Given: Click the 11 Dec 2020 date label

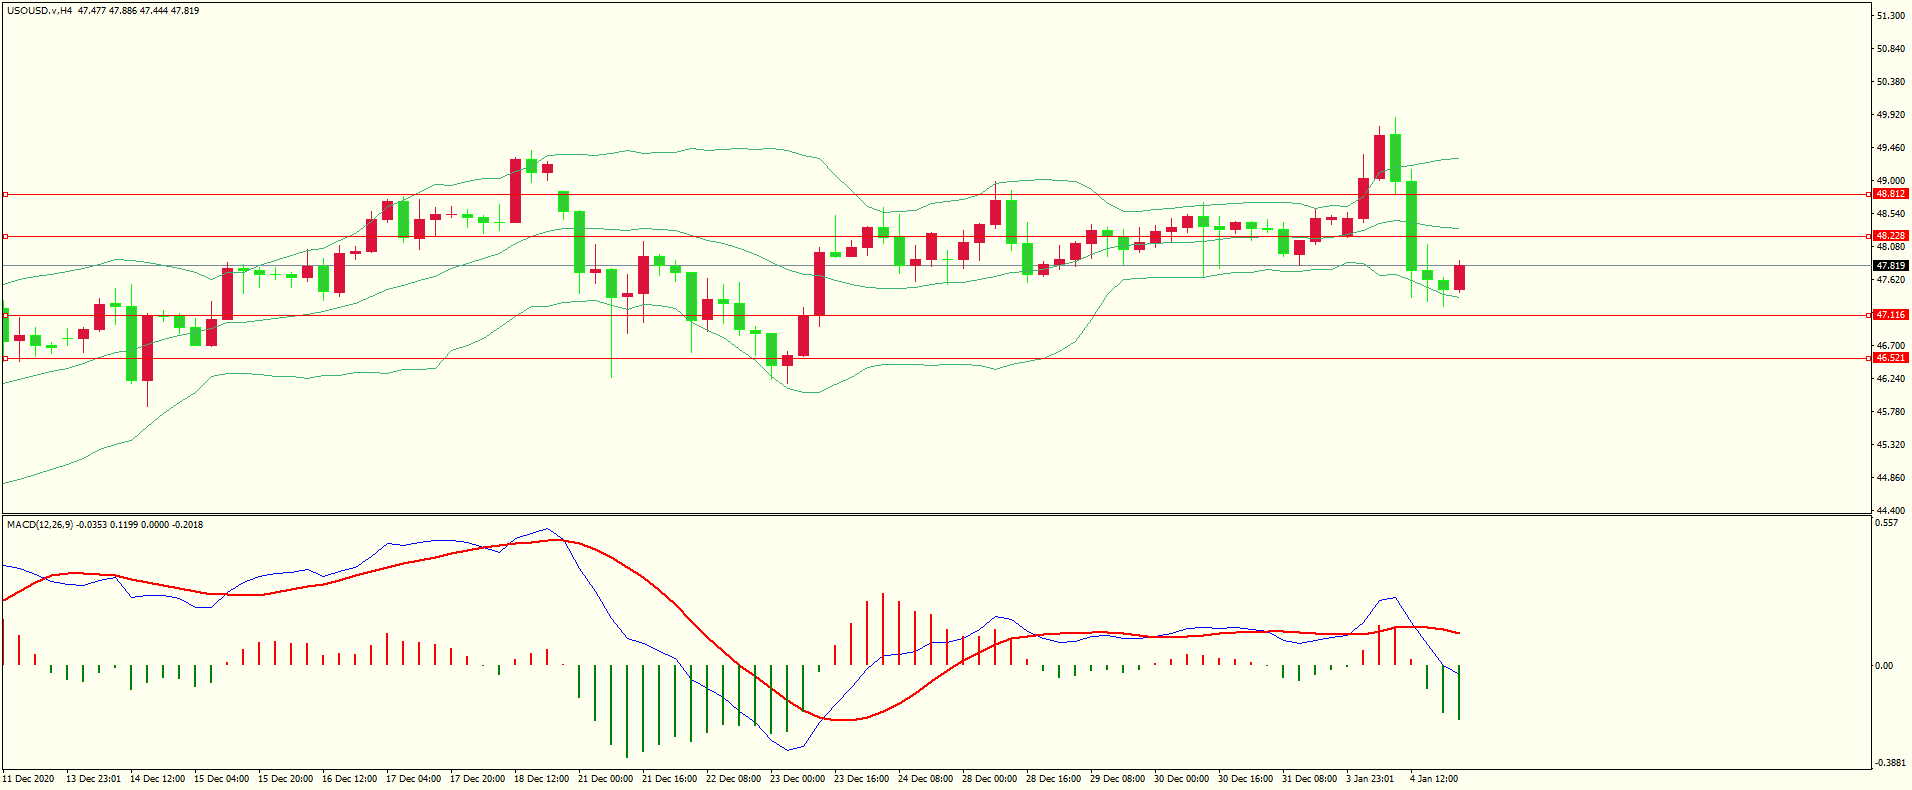Looking at the screenshot, I should click(x=29, y=779).
